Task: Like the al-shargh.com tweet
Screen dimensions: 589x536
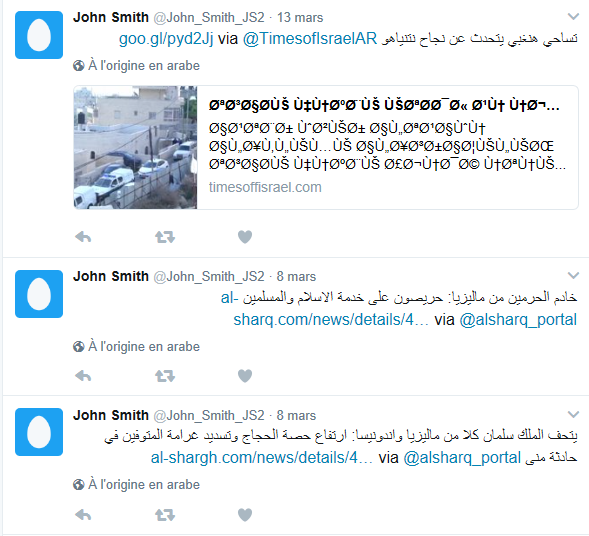Action: pos(245,514)
